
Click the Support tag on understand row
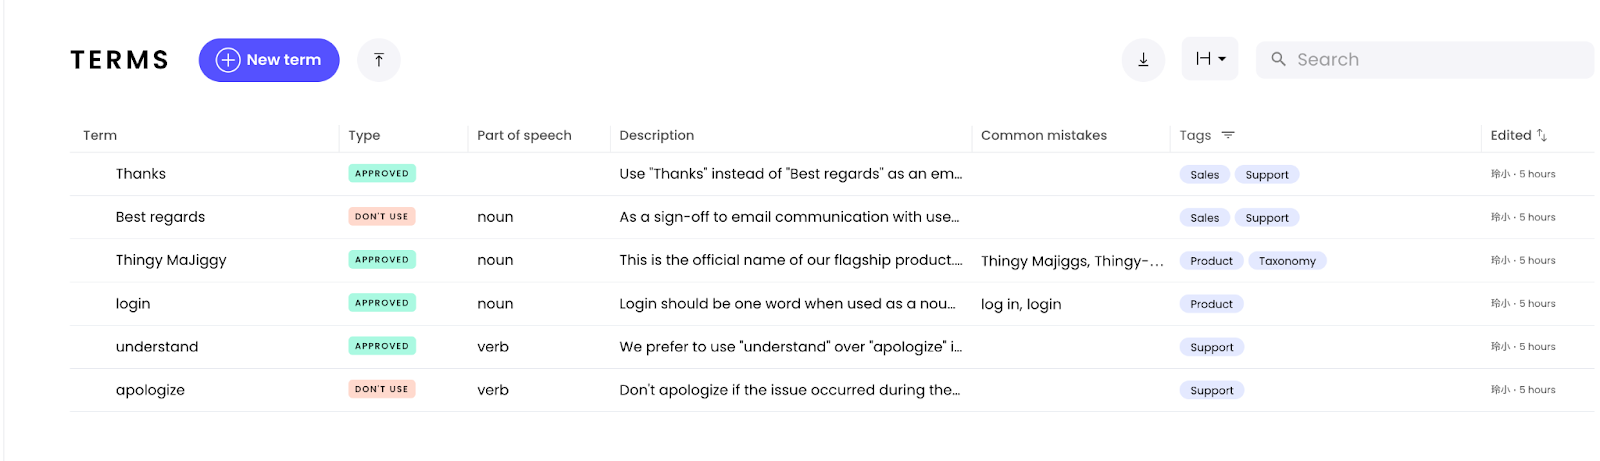(1211, 347)
